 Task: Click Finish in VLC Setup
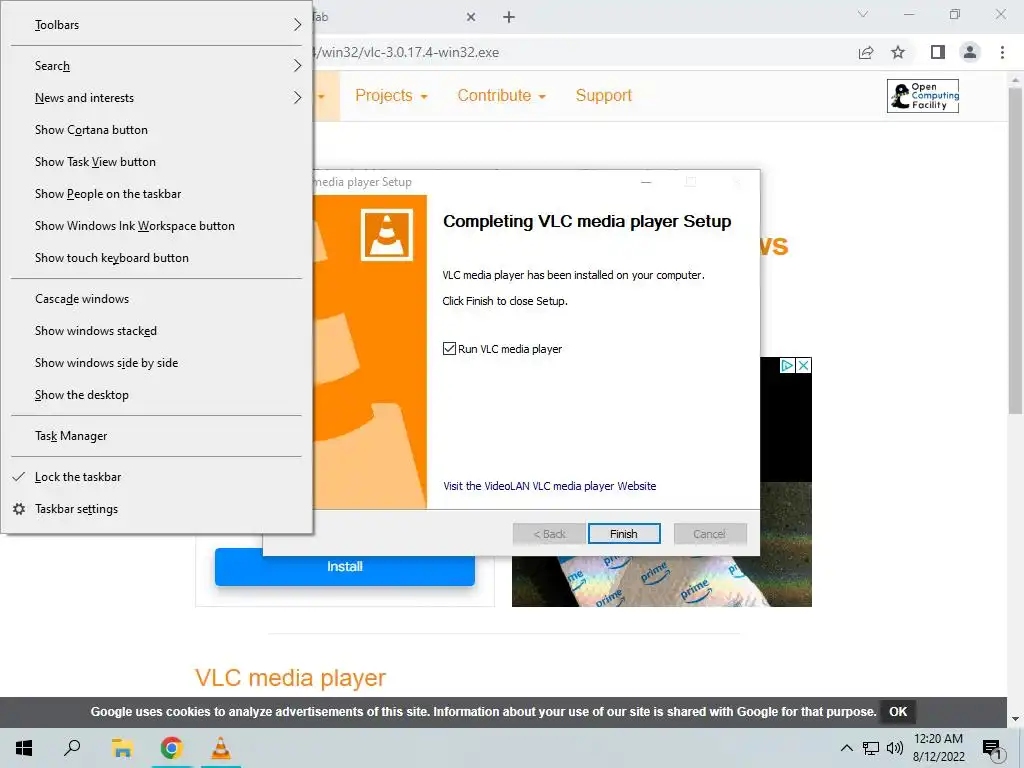tap(624, 534)
